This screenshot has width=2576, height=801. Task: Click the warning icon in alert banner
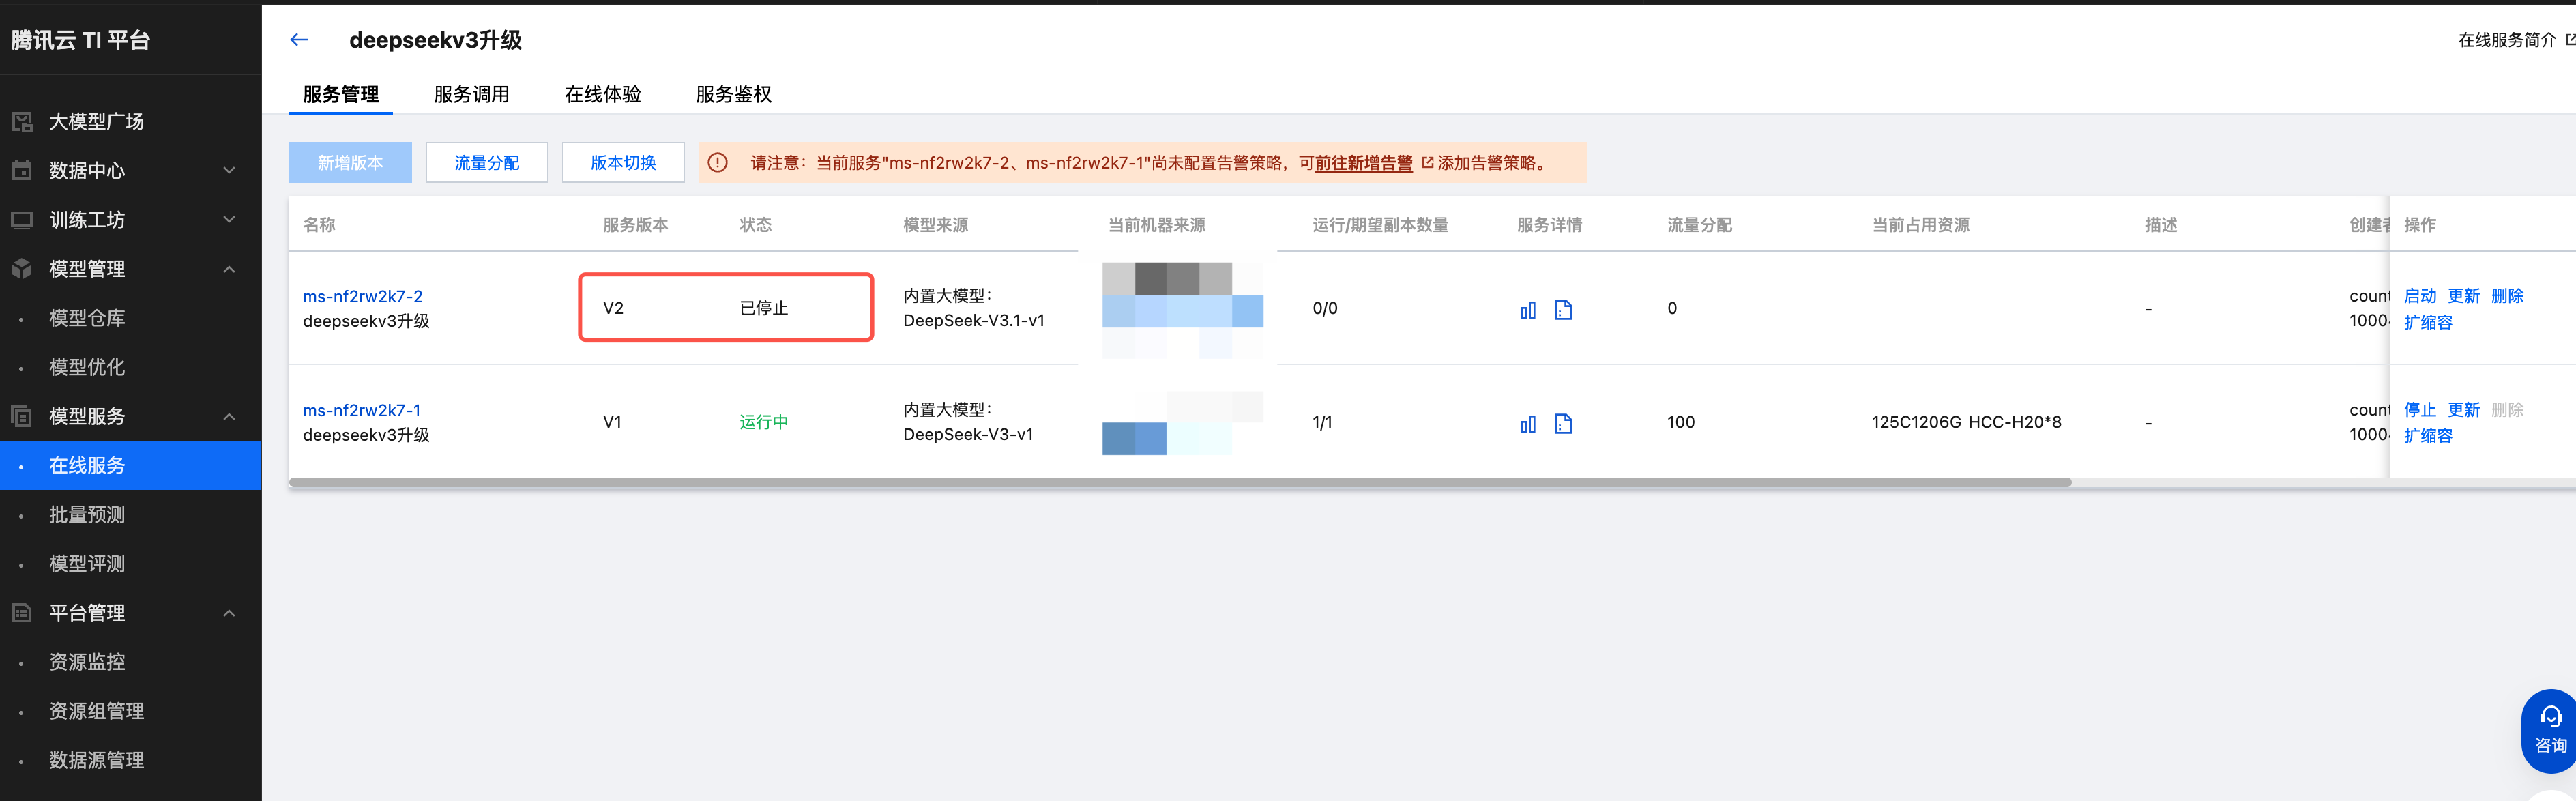coord(718,163)
